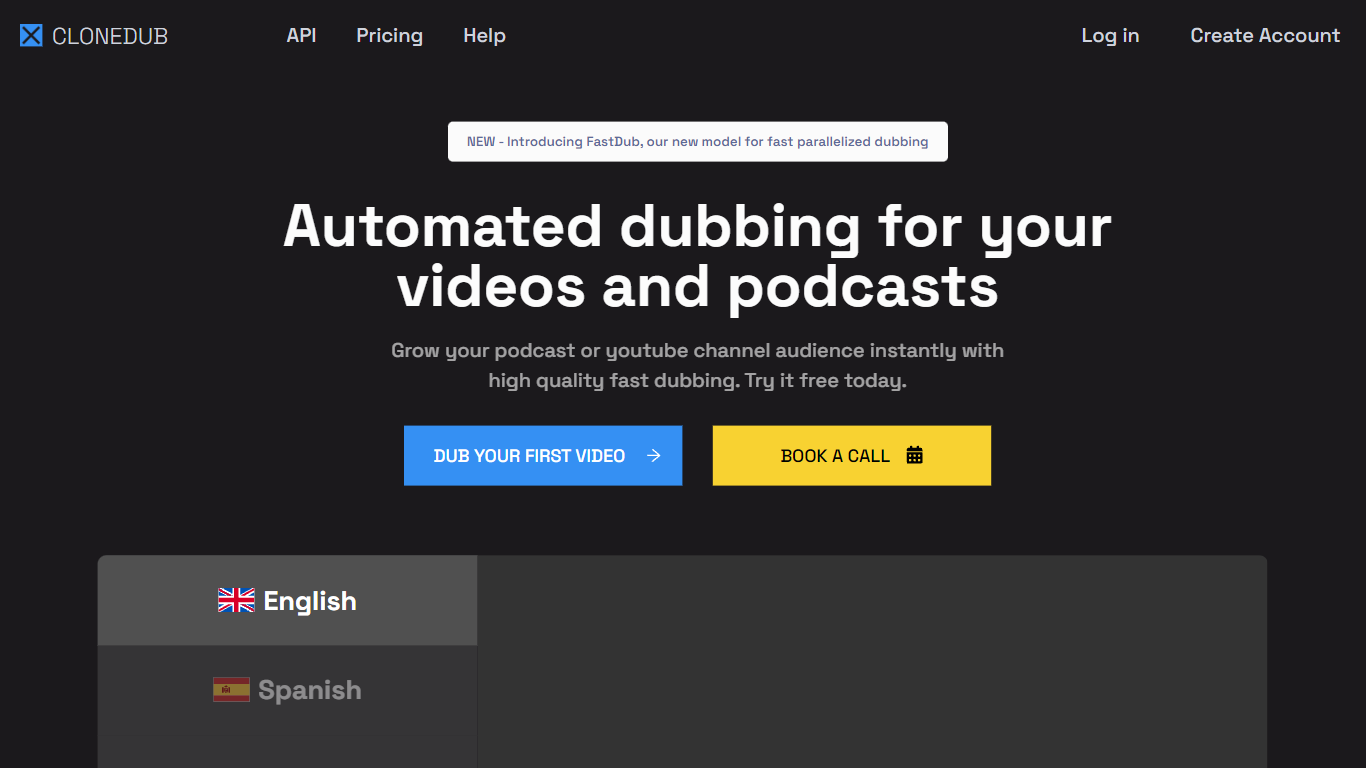Open the Help menu item

click(x=484, y=35)
